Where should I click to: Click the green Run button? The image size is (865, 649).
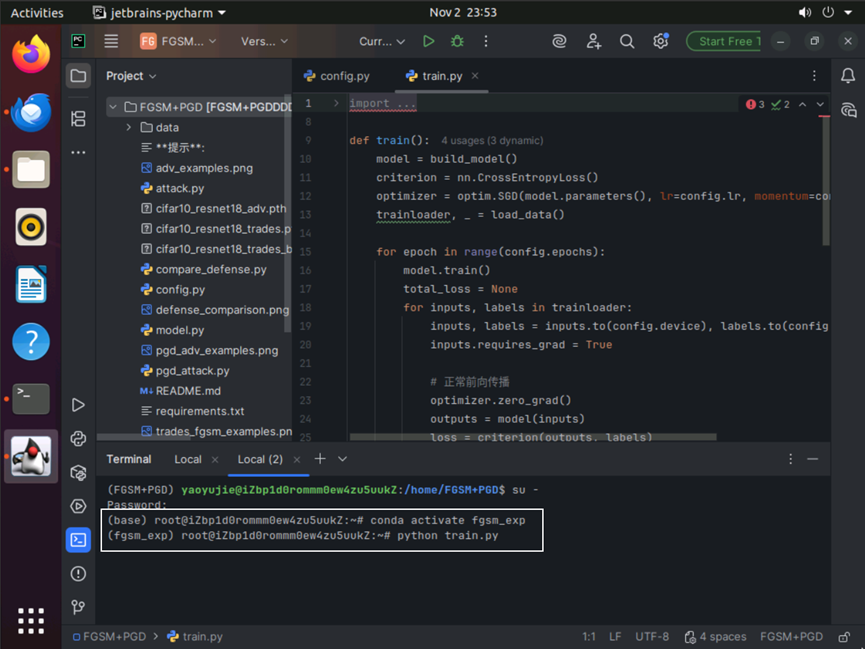click(428, 41)
